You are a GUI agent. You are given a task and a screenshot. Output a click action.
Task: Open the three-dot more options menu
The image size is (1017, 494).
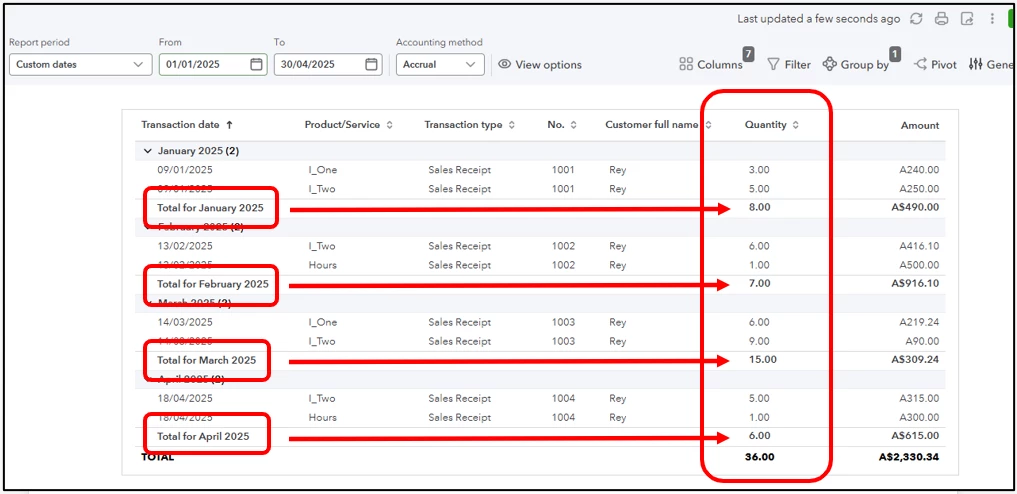992,19
